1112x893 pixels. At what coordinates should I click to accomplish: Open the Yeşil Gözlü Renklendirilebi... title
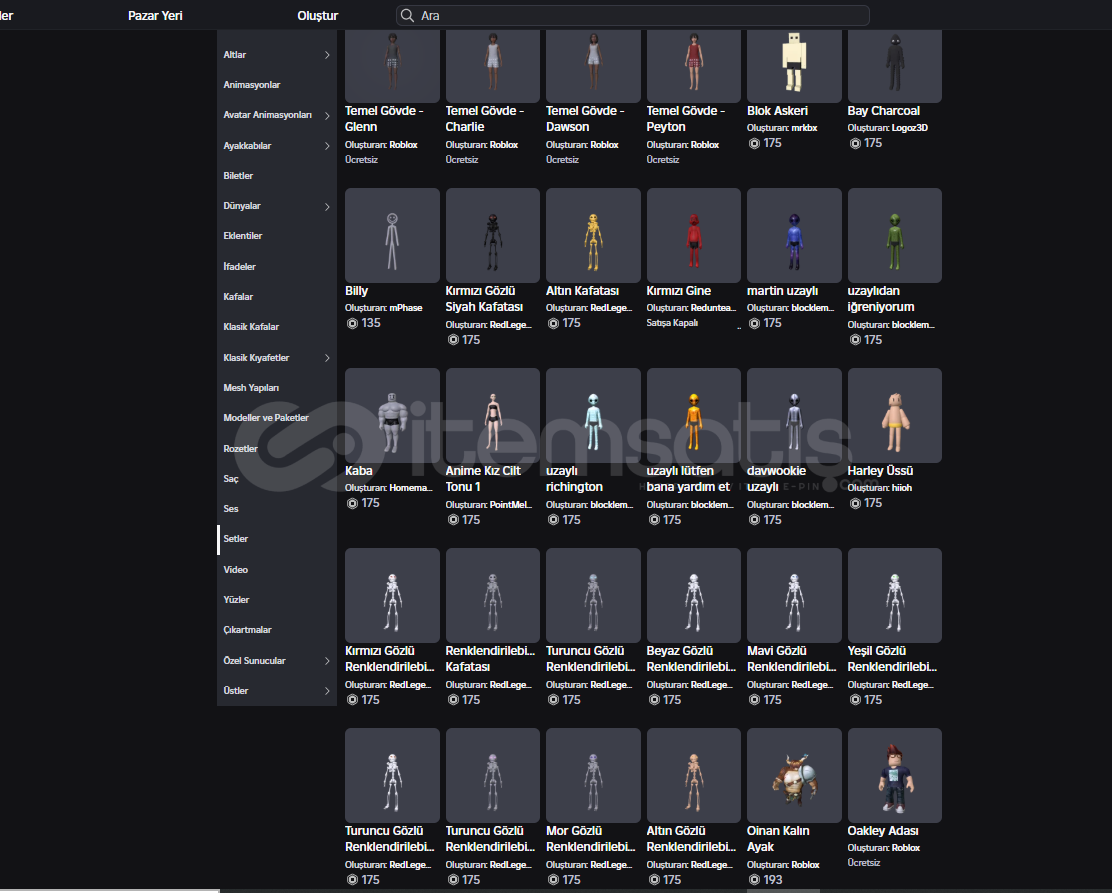point(892,660)
